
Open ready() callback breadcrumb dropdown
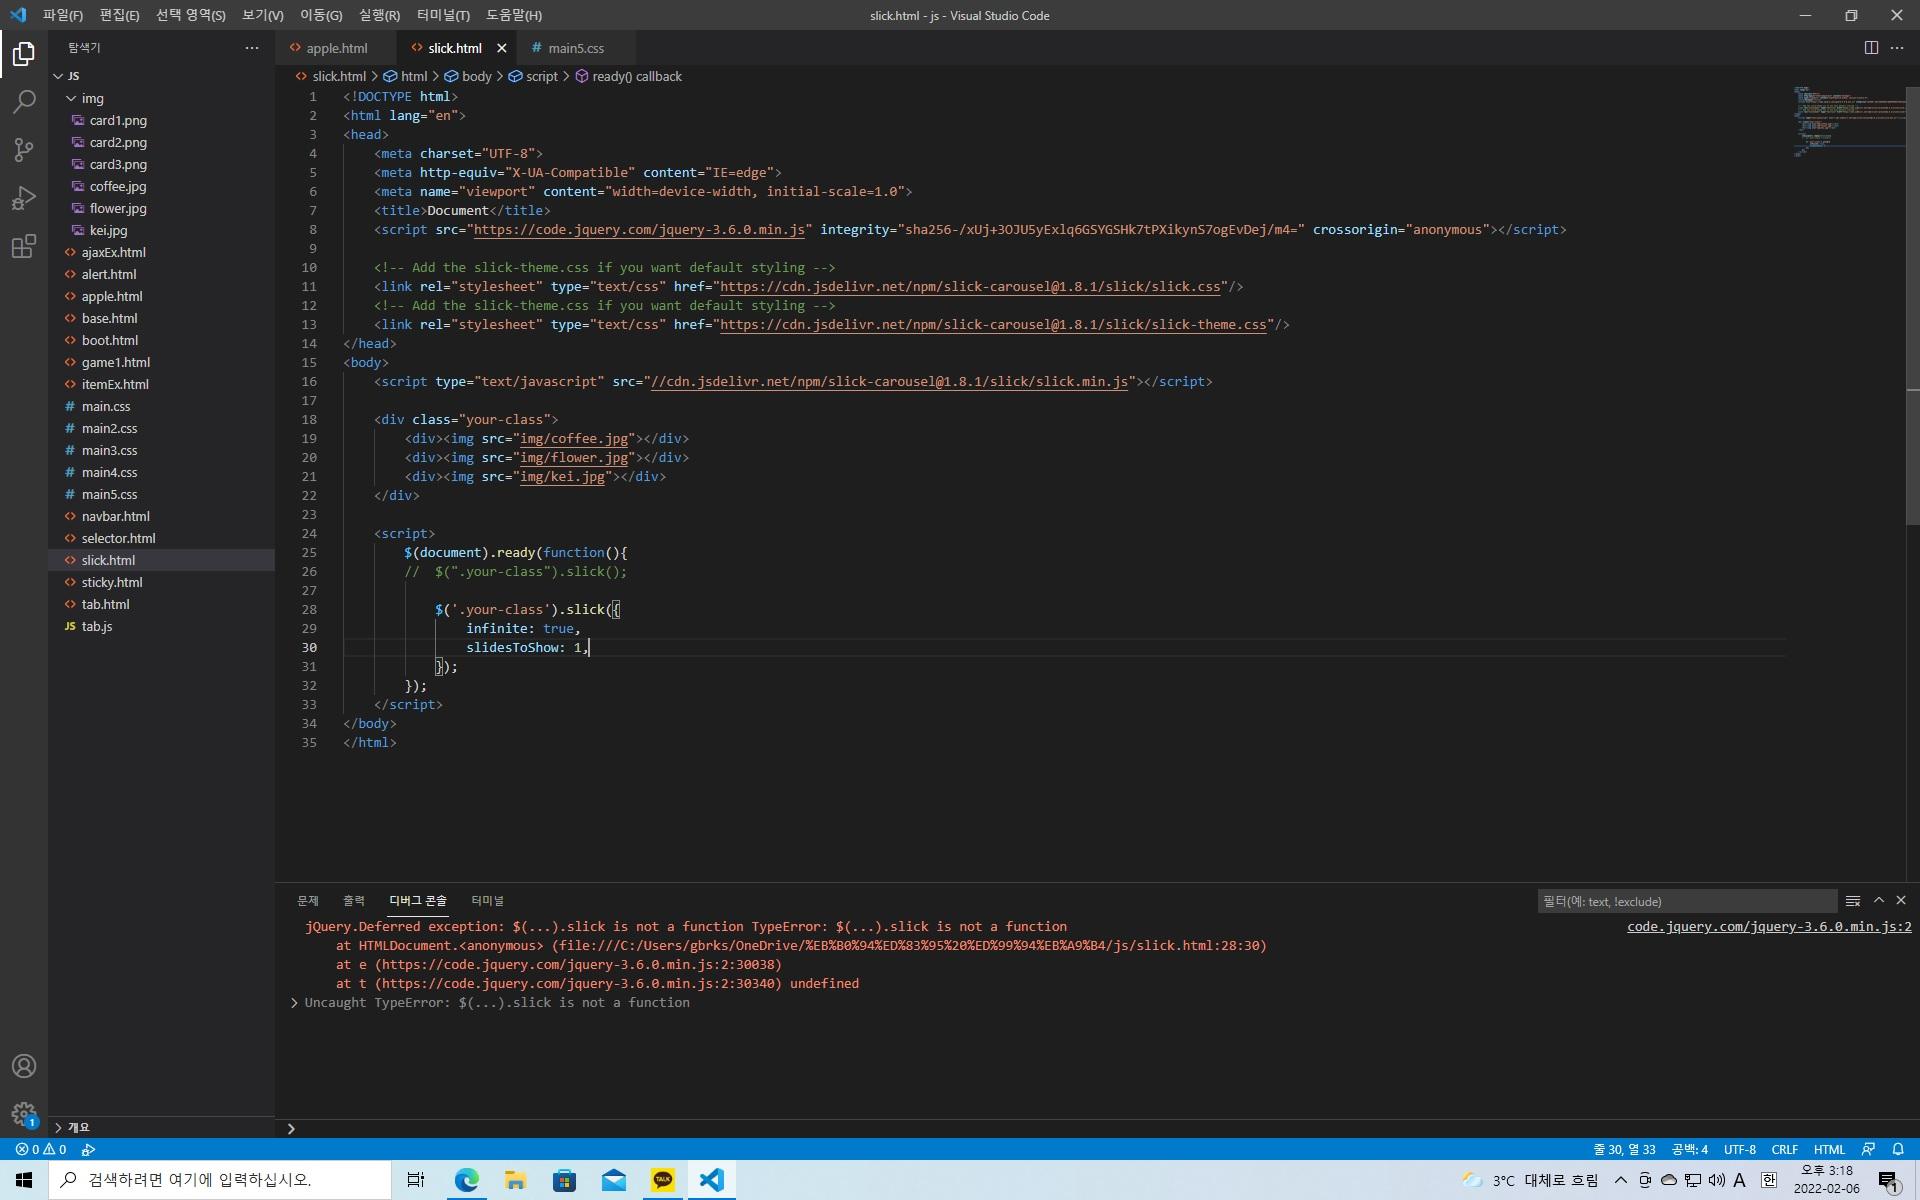pos(629,76)
